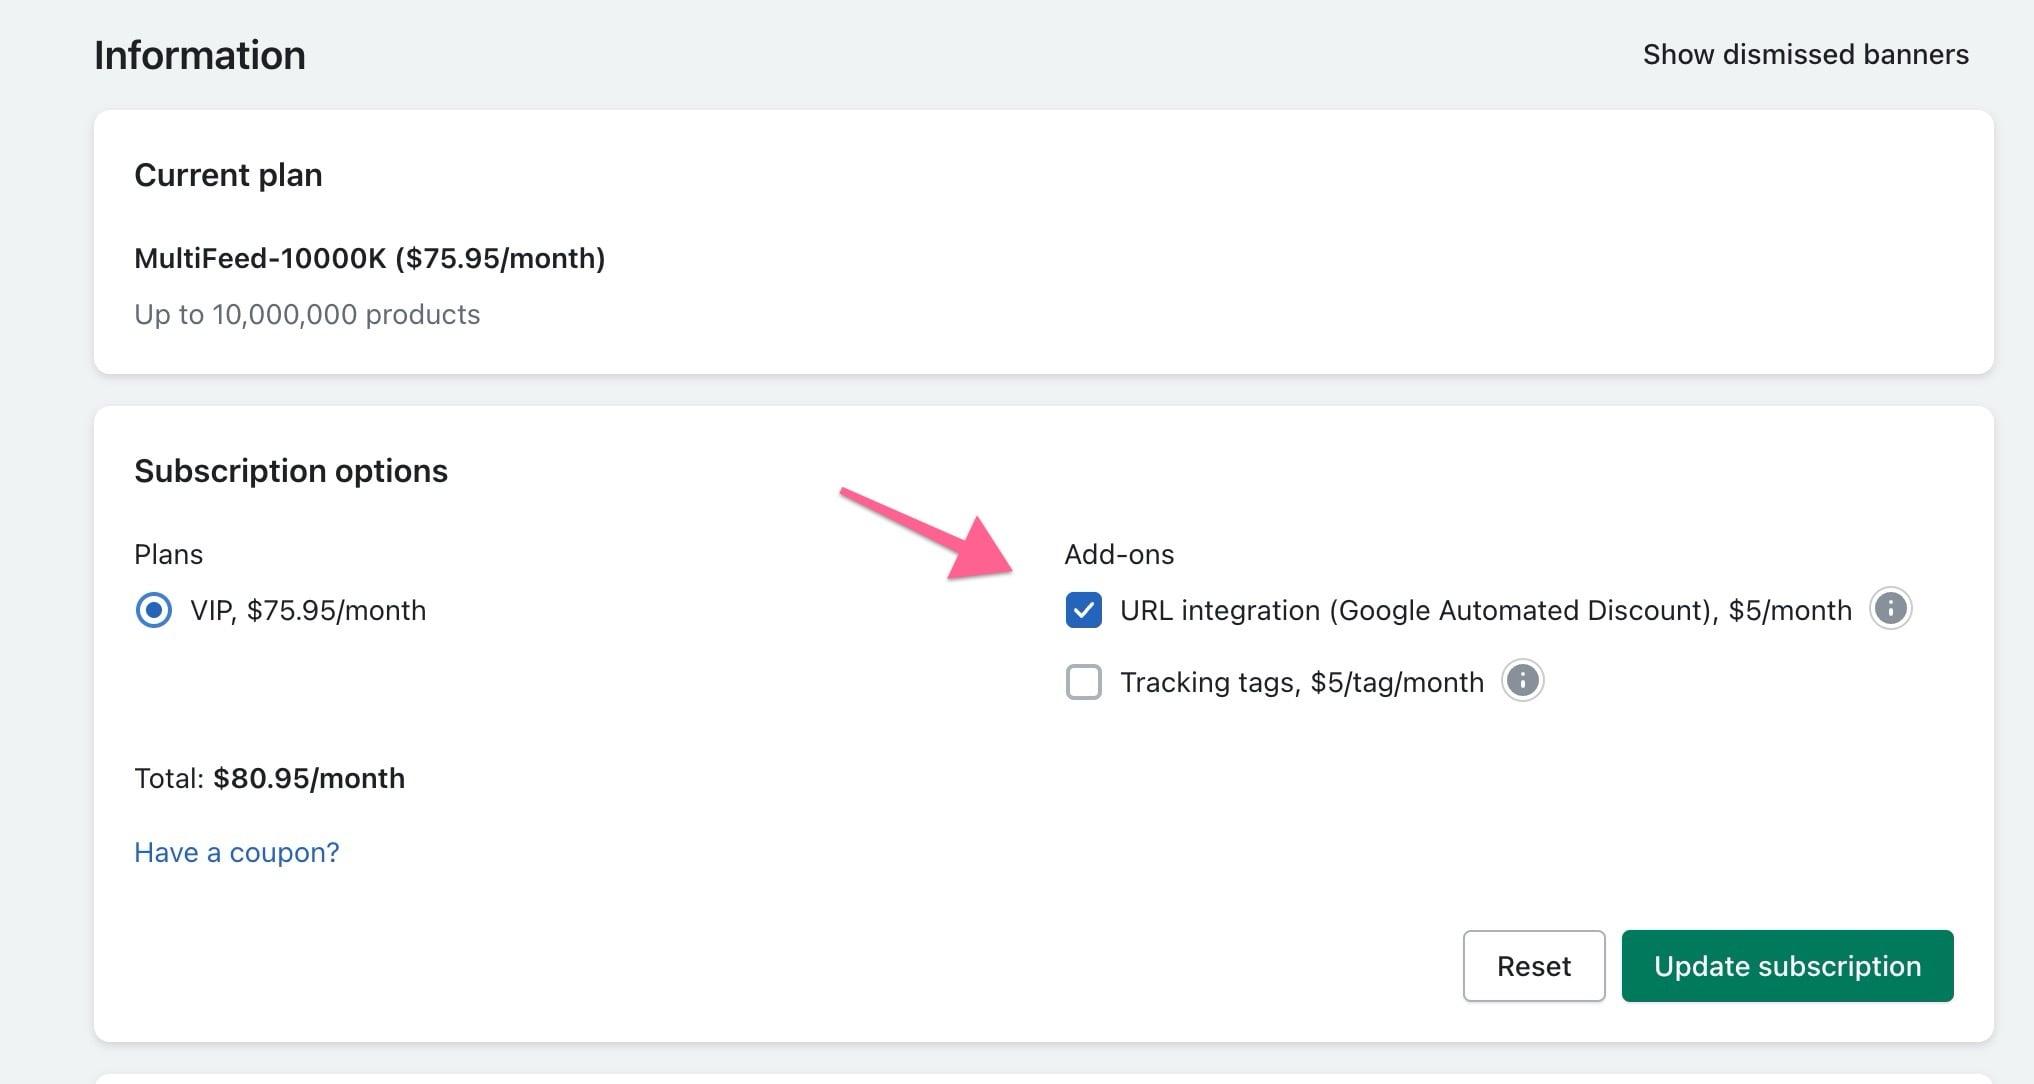Click the Add-ons section heading
Image resolution: width=2034 pixels, height=1084 pixels.
[1119, 554]
